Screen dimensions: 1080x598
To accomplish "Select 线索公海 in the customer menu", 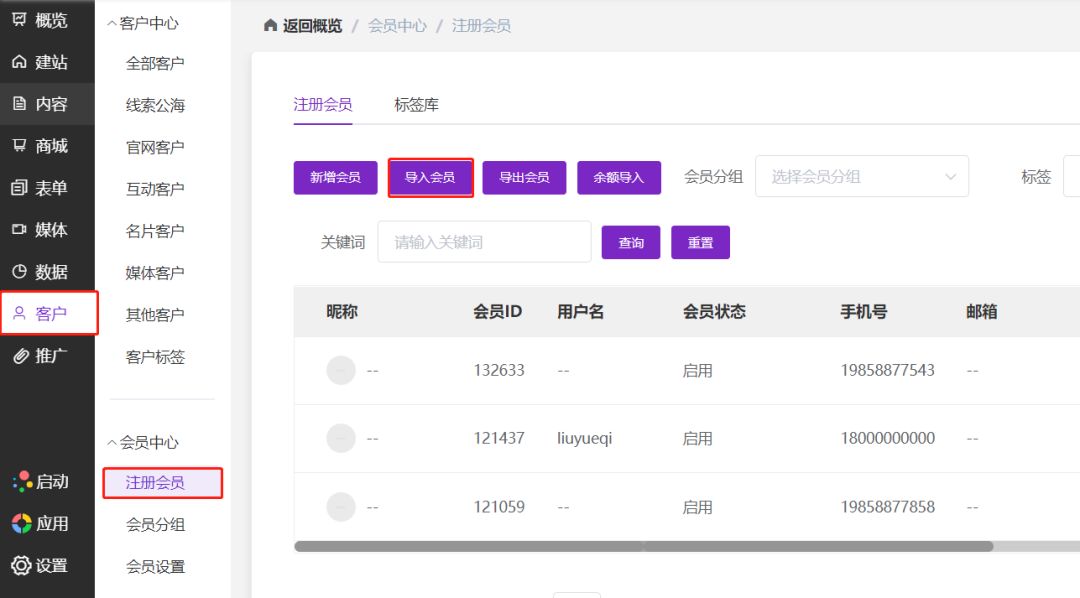I will tap(155, 105).
